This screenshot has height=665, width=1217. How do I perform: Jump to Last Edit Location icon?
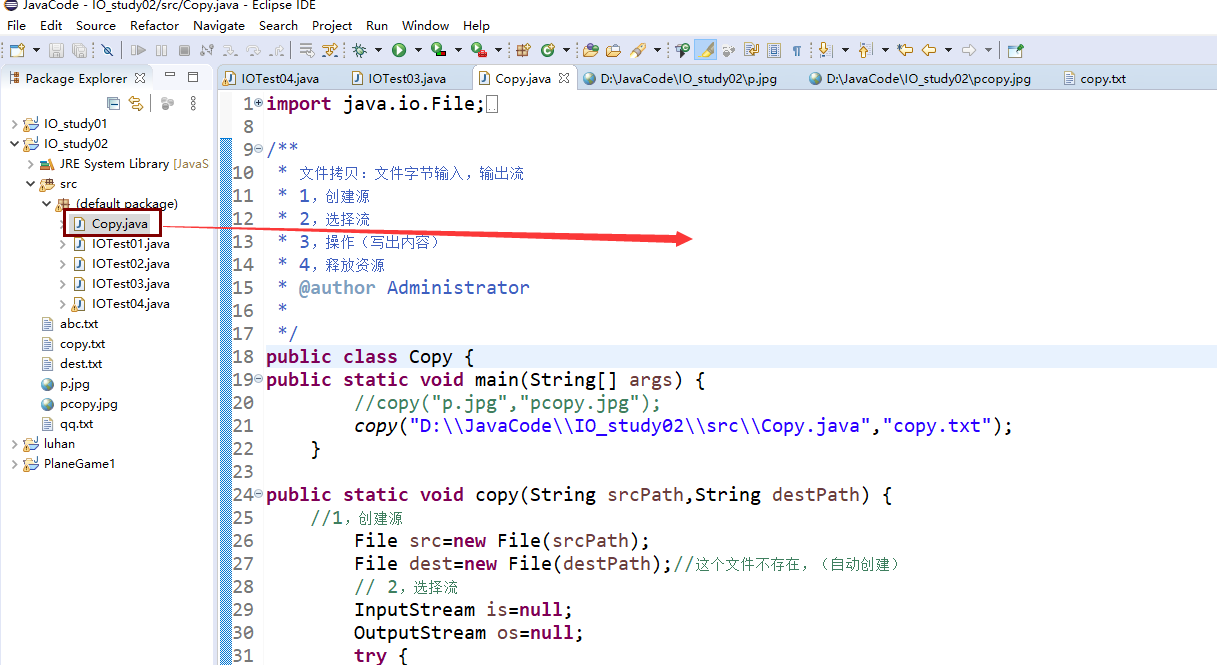(906, 50)
